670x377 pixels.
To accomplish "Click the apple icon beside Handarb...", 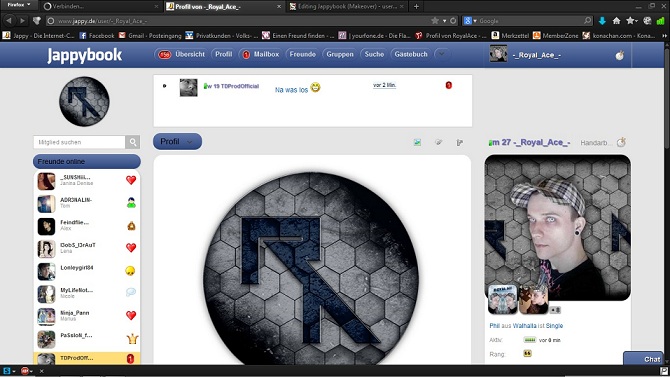I will [x=621, y=142].
